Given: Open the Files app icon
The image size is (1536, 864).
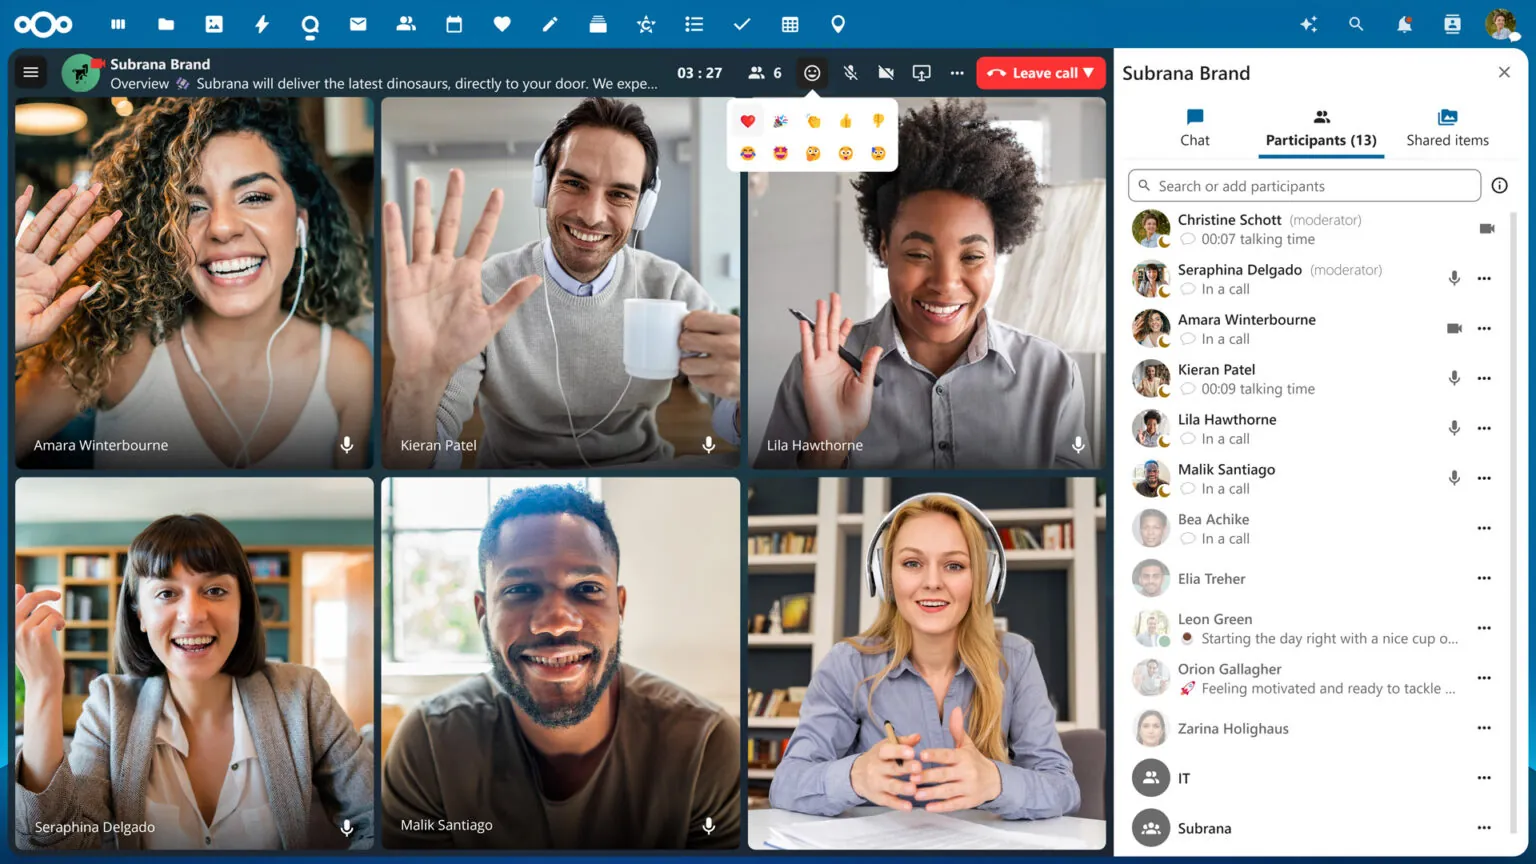Looking at the screenshot, I should point(166,24).
